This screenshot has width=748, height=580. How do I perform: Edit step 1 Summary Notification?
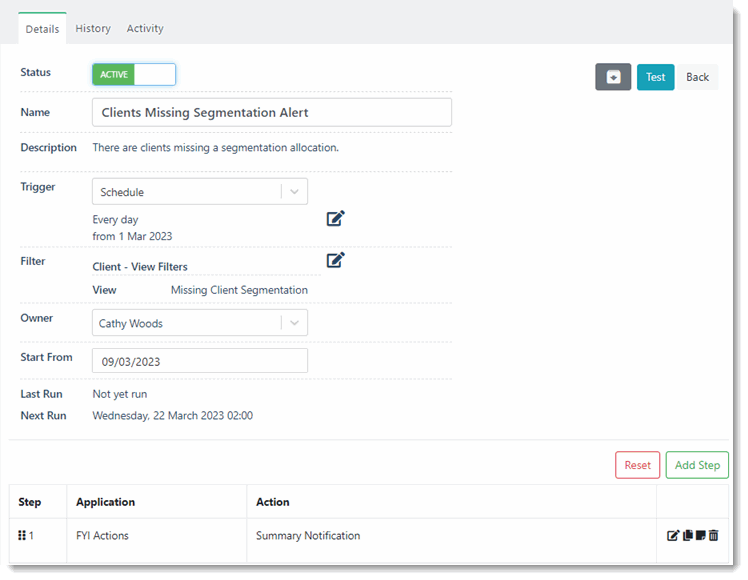click(x=673, y=536)
